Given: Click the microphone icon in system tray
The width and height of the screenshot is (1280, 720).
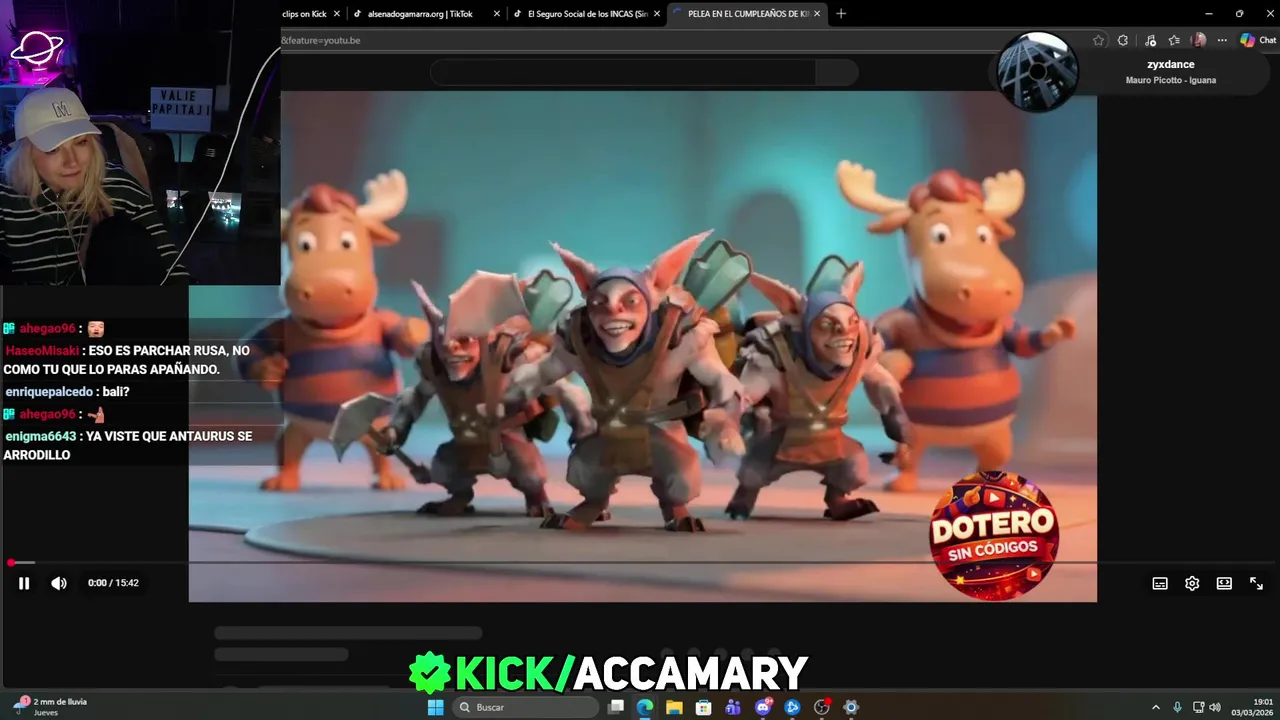Looking at the screenshot, I should coord(1177,707).
